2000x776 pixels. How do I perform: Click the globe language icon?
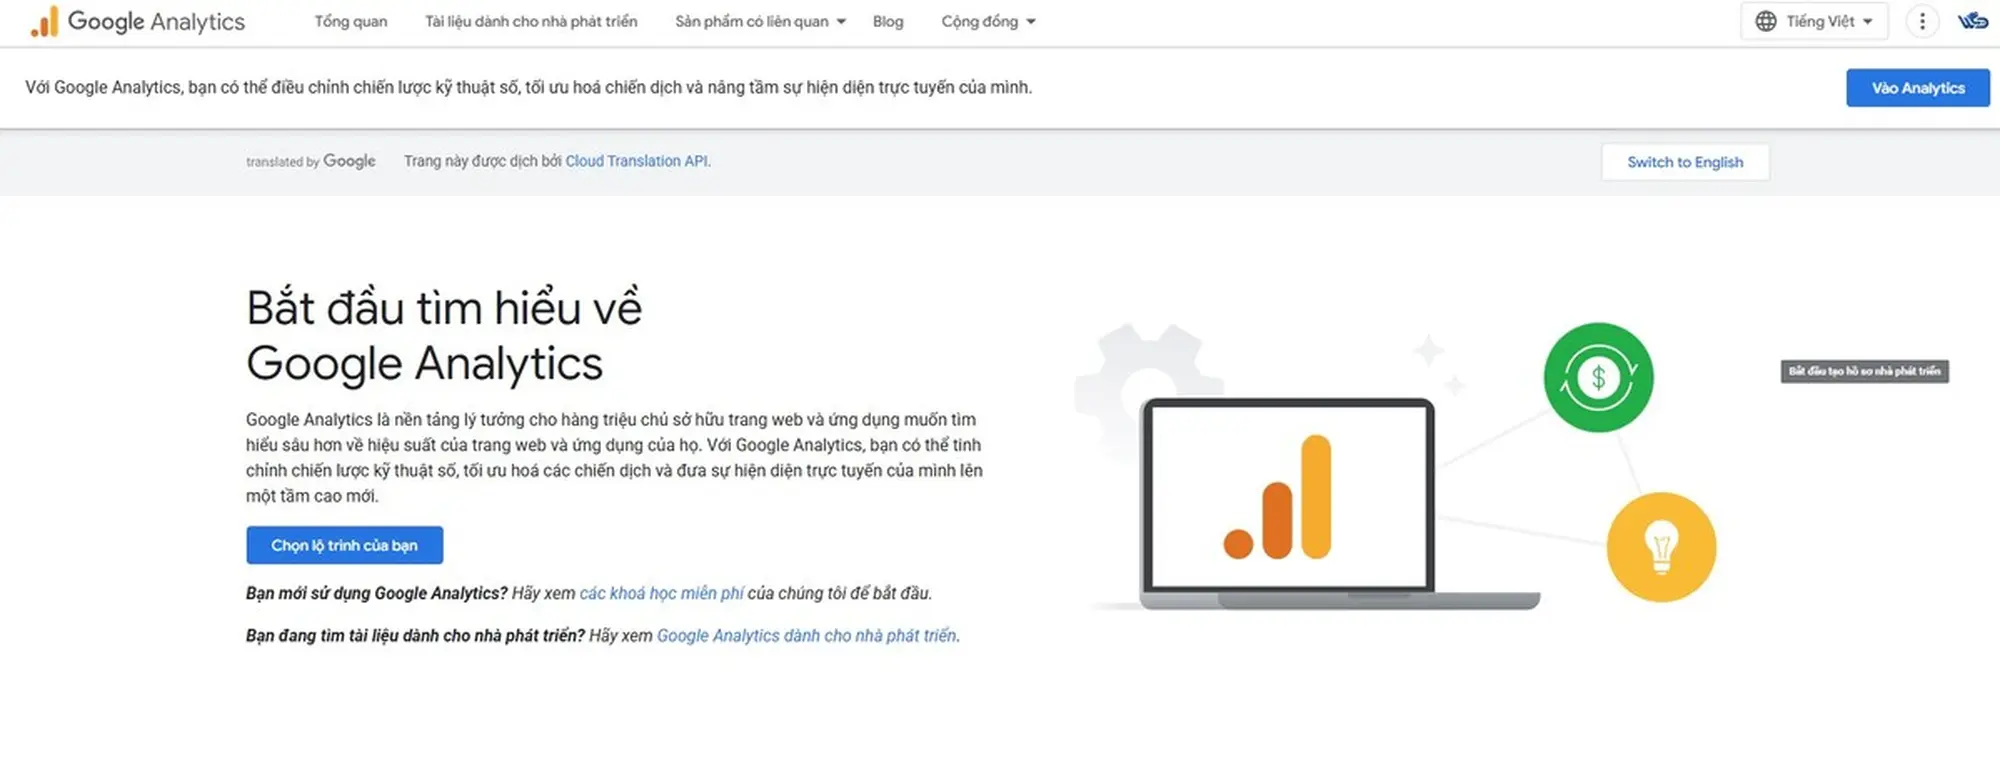(x=1766, y=21)
